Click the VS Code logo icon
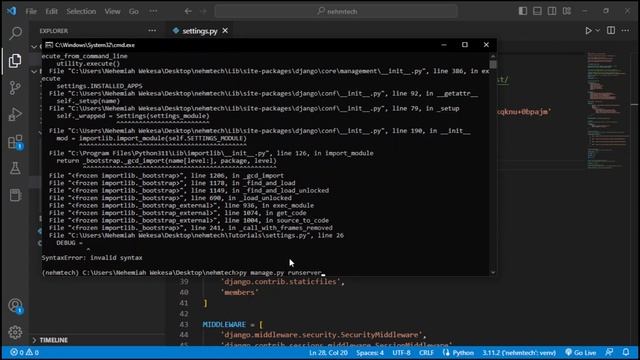640x360 pixels. click(x=11, y=11)
